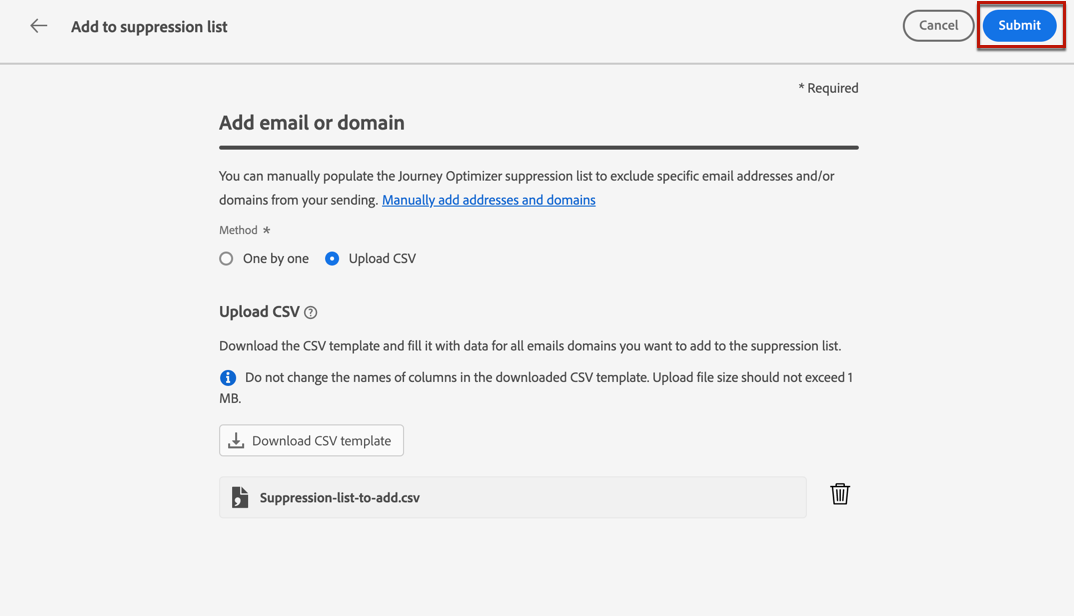
Task: Click the CSV file document icon
Action: pyautogui.click(x=240, y=497)
